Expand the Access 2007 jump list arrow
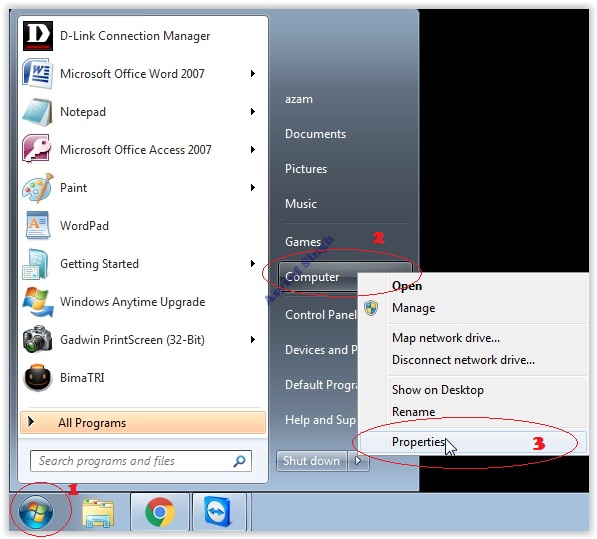This screenshot has width=597, height=539. (252, 150)
